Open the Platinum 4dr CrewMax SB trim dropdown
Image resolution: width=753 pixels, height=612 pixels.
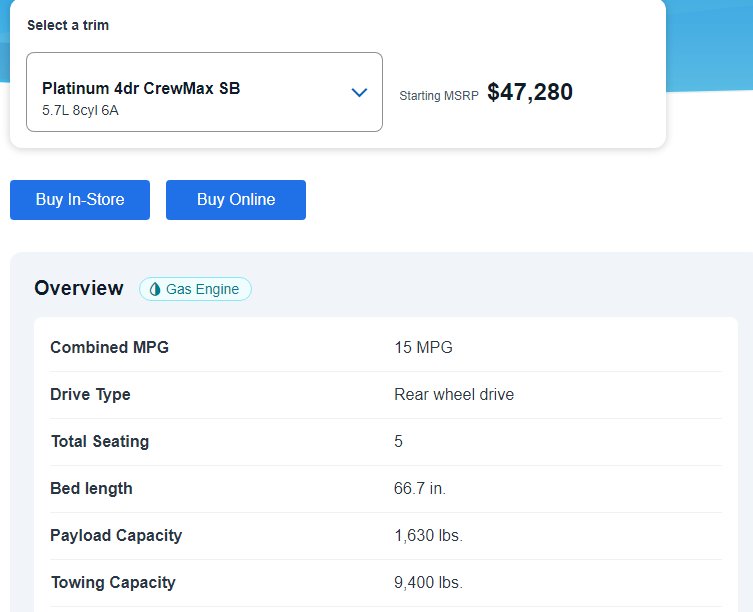click(204, 92)
